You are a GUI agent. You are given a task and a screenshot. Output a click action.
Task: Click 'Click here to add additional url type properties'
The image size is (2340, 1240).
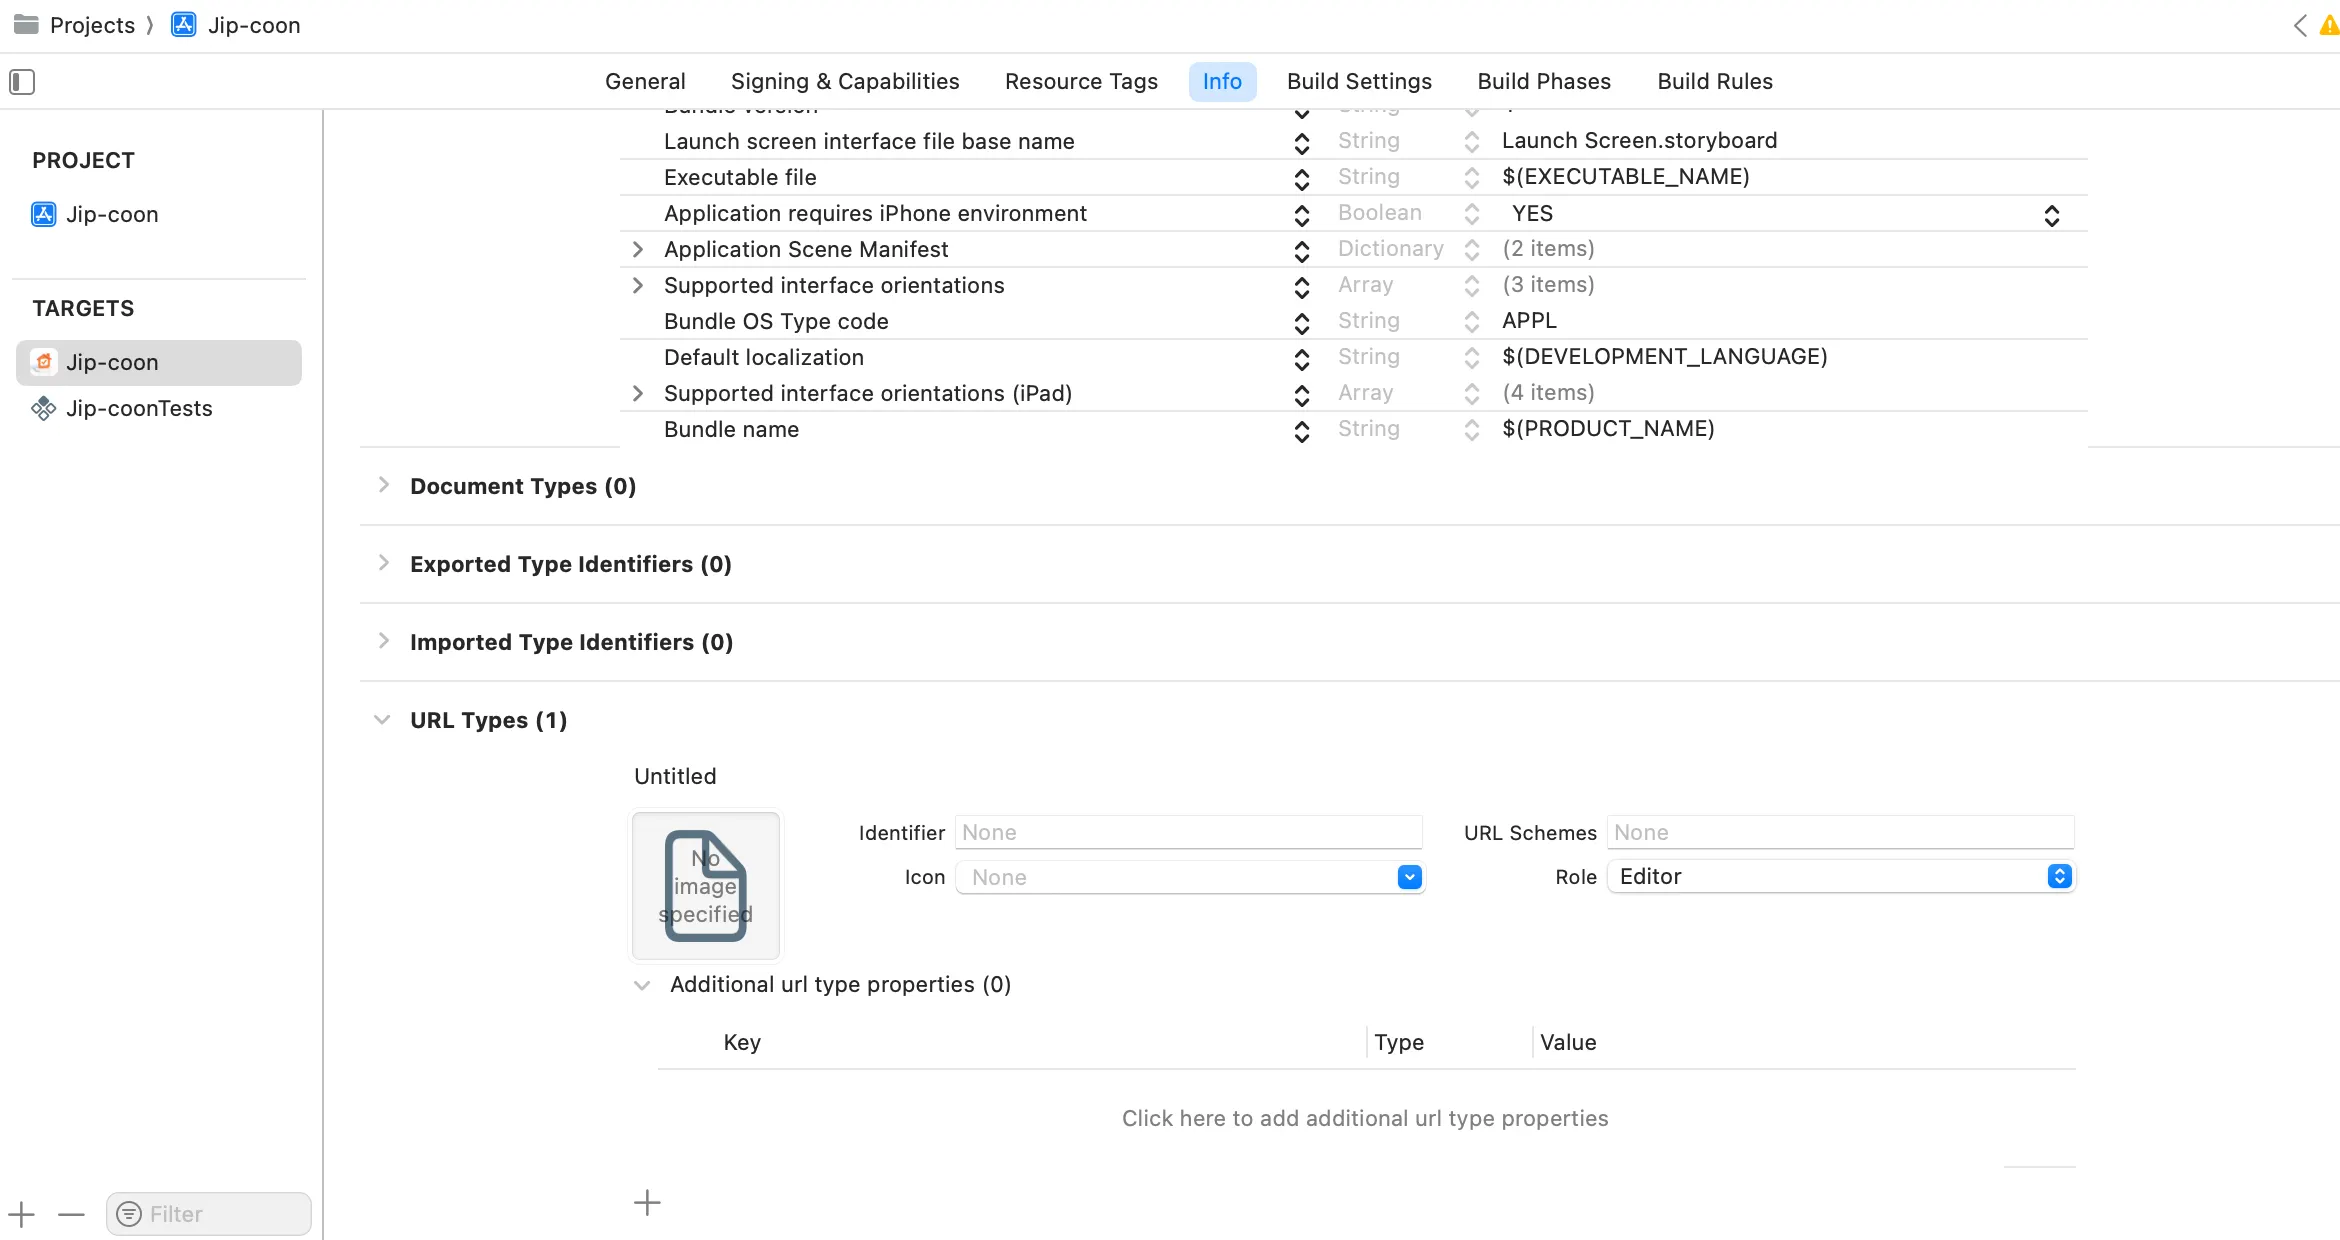1365,1118
